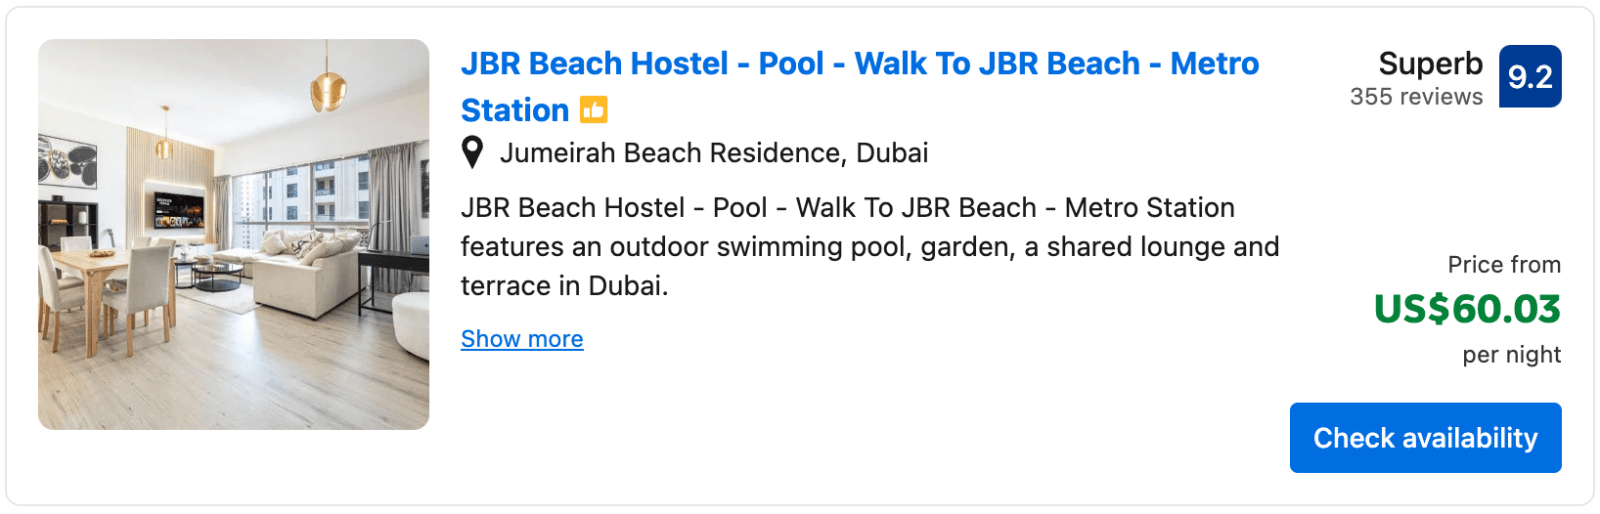Click the framed wall art in photo
The width and height of the screenshot is (1600, 514).
[67, 160]
